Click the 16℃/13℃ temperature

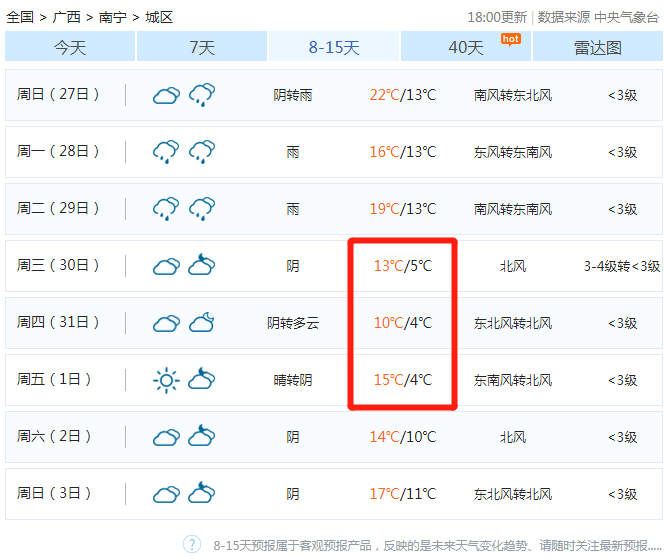403,152
